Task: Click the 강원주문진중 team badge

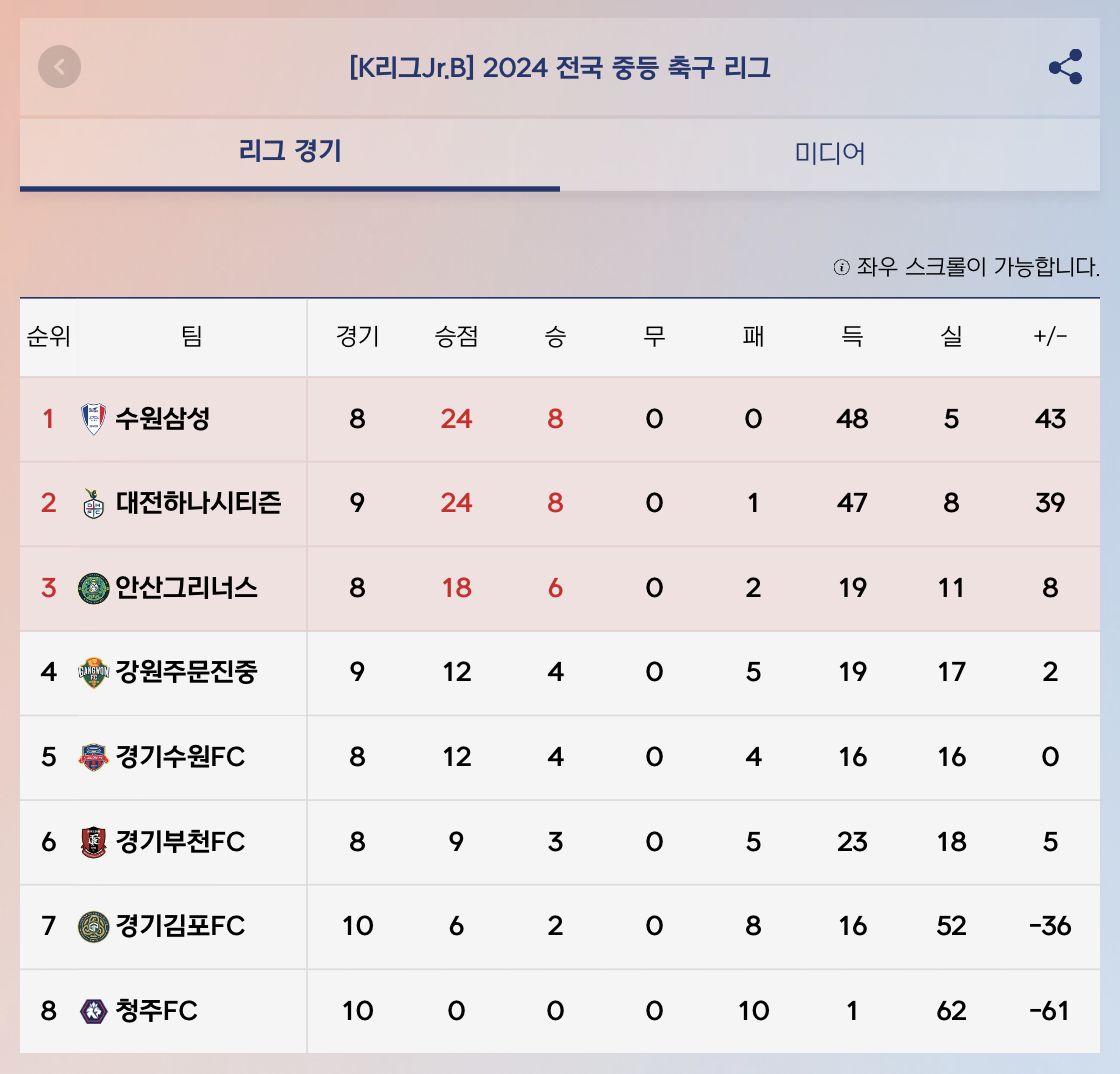Action: tap(93, 672)
